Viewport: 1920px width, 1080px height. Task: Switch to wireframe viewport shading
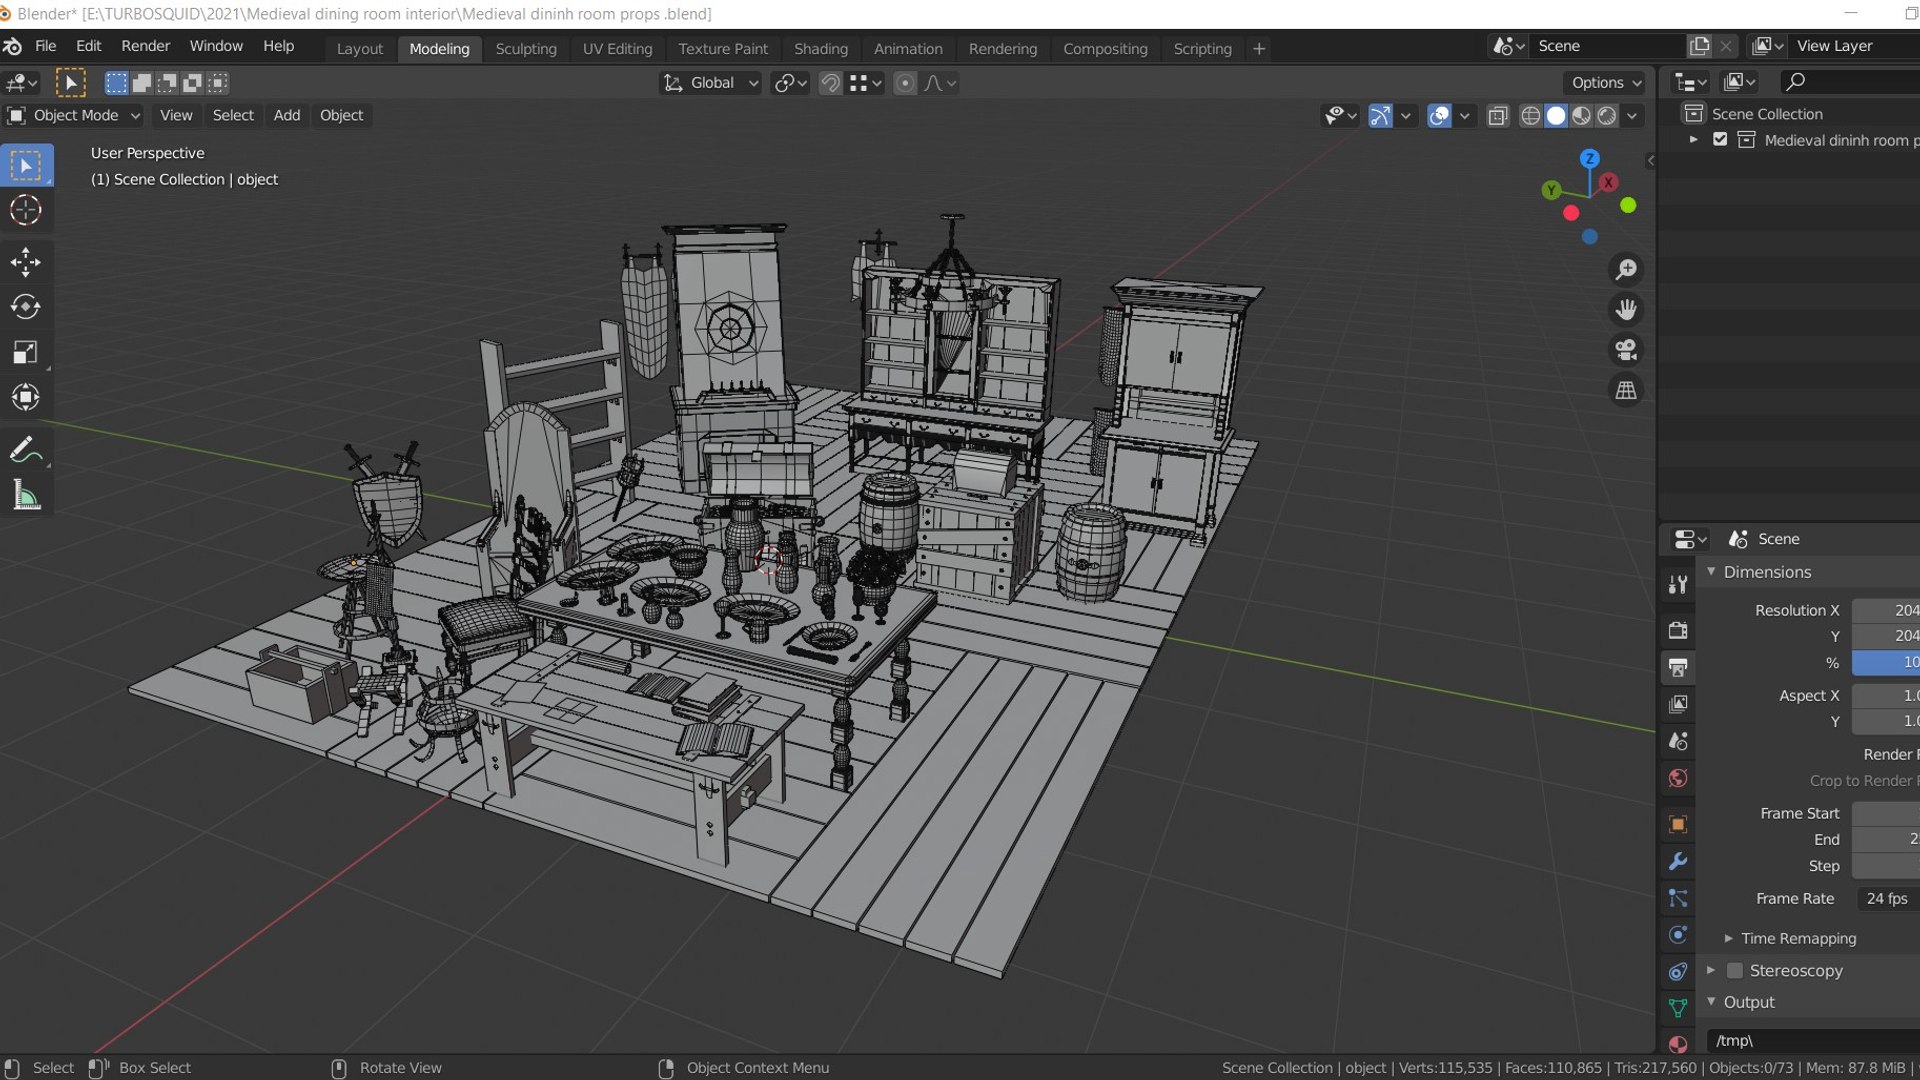point(1530,116)
